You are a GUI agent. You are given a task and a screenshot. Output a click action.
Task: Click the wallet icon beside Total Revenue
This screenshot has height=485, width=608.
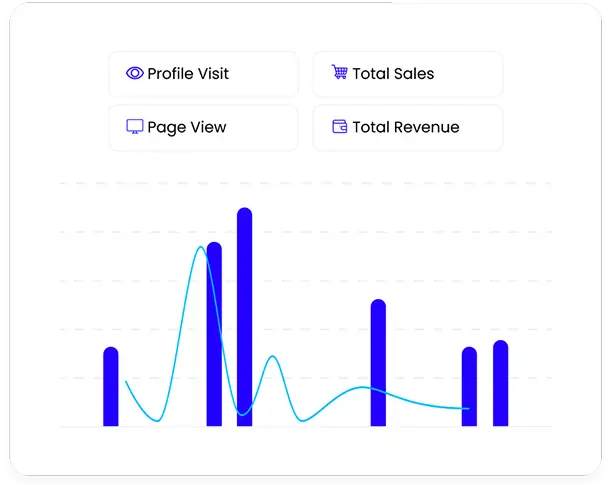[340, 126]
